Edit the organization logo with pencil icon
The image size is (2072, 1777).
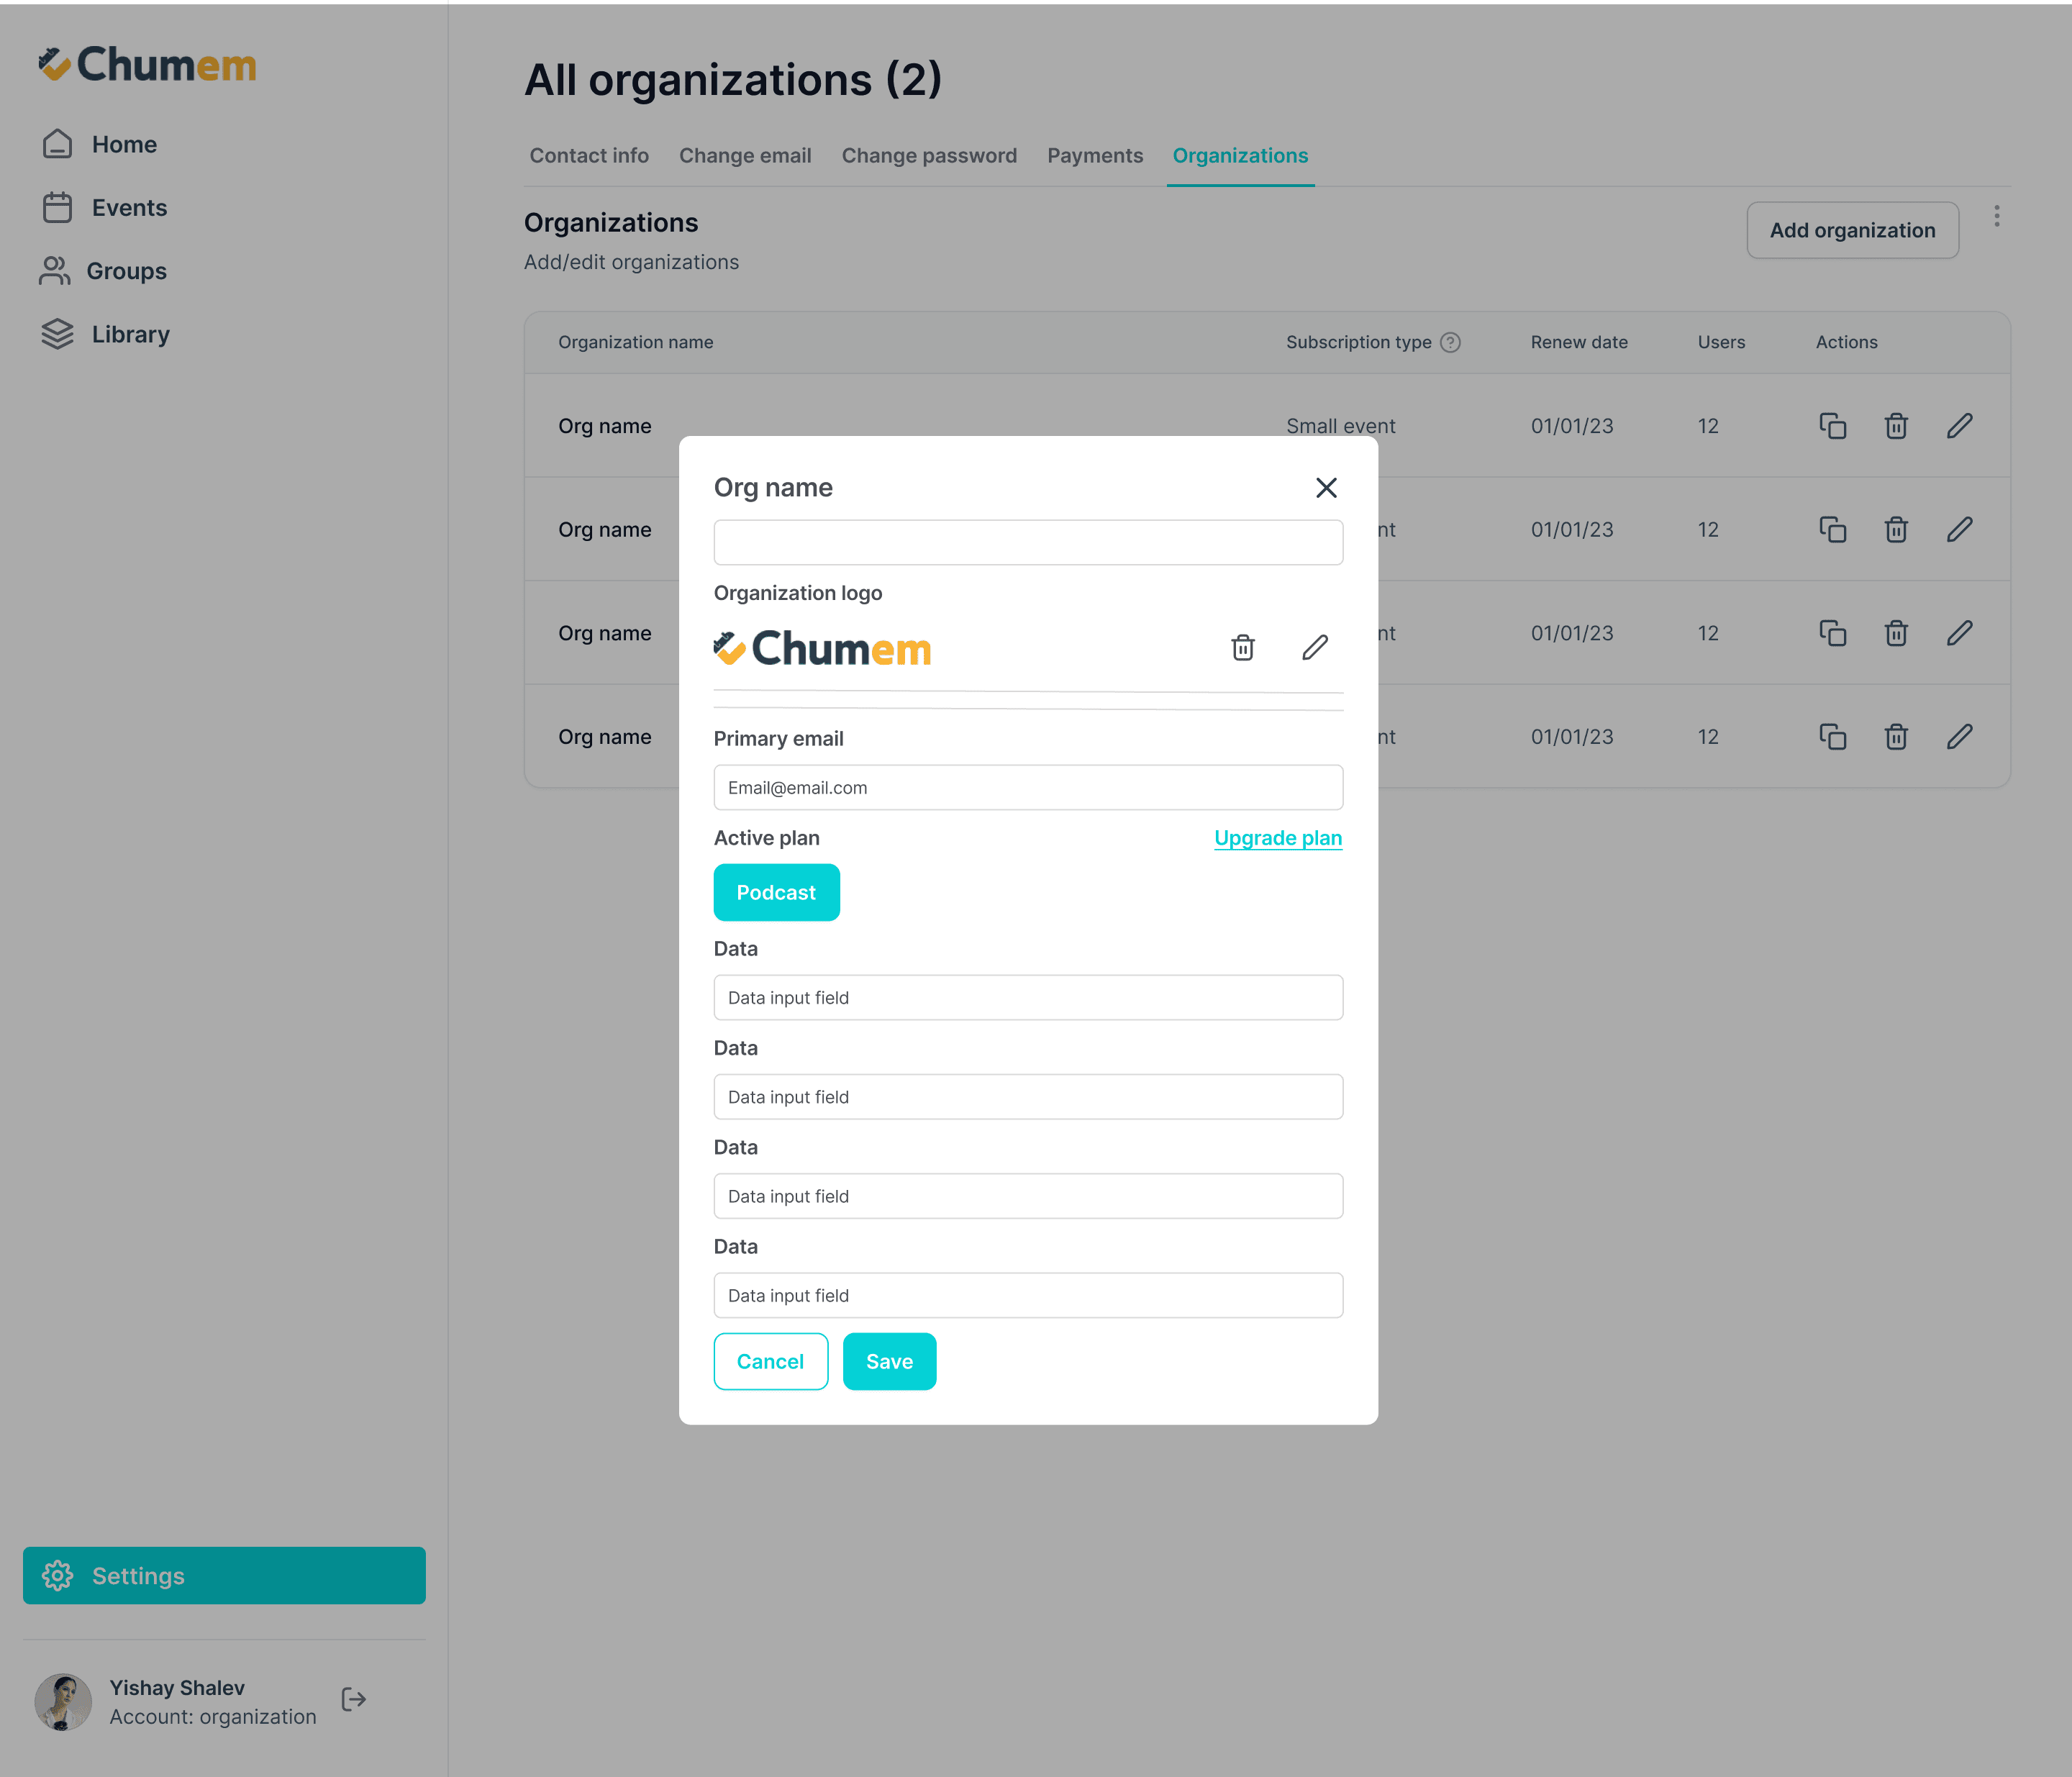click(x=1315, y=648)
